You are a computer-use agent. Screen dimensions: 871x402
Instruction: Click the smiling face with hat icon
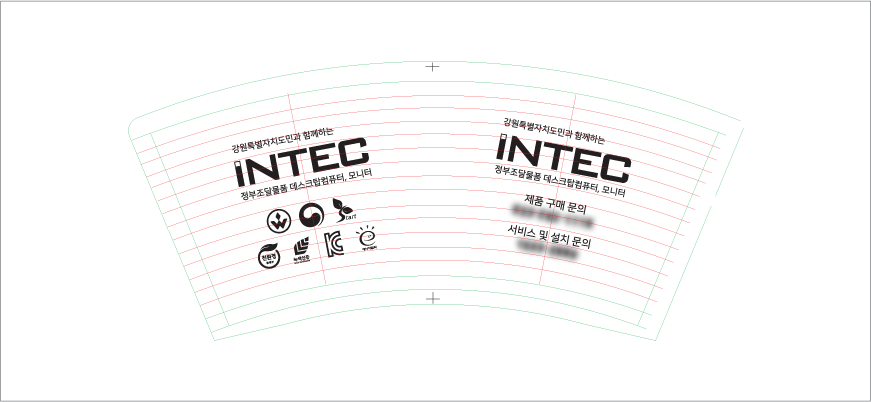(269, 255)
